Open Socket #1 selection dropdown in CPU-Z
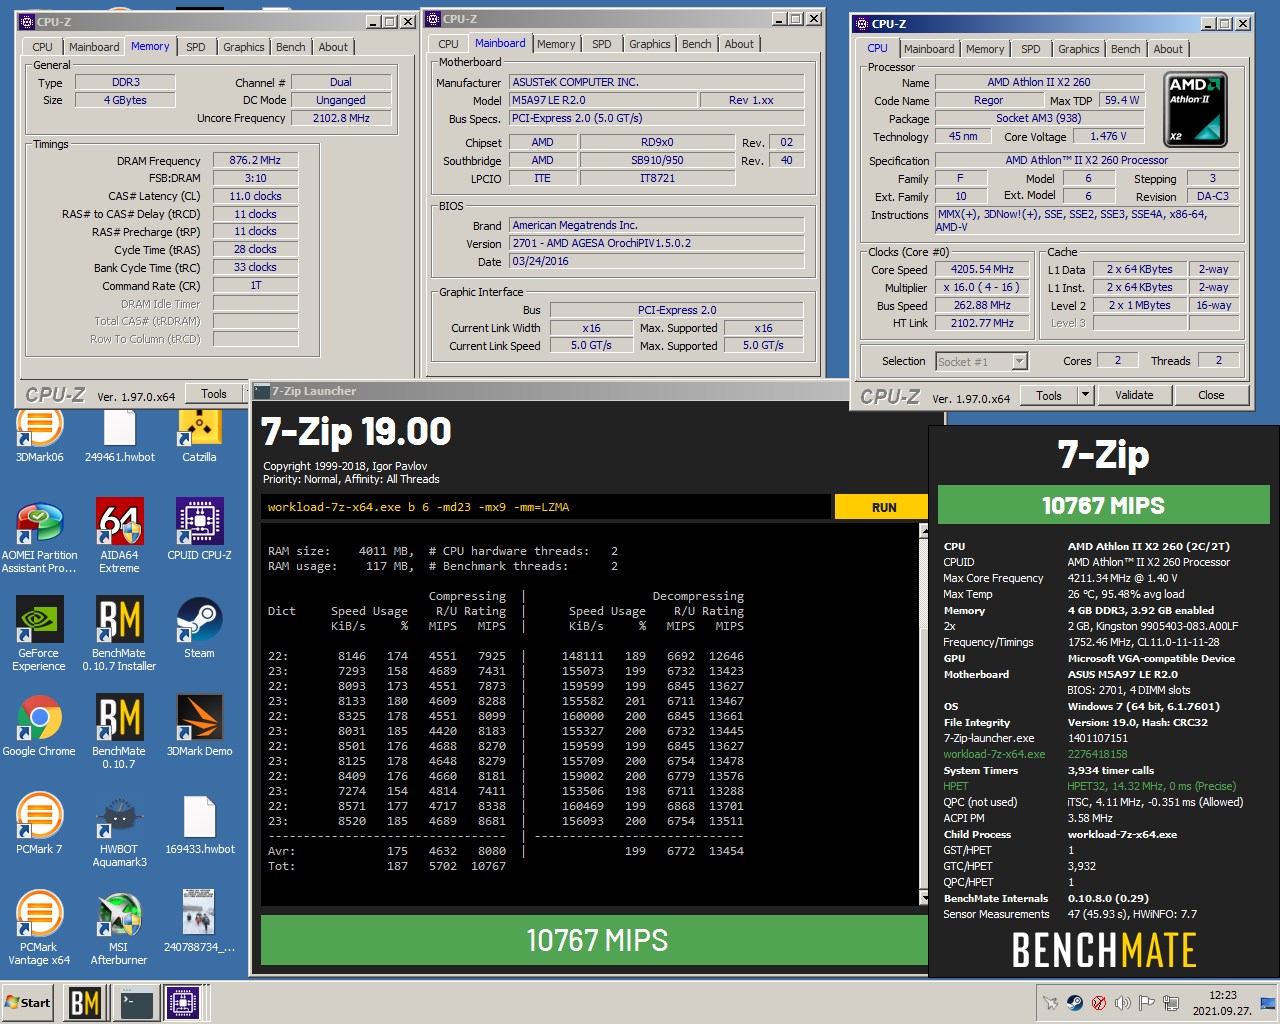Viewport: 1280px width, 1024px height. (x=981, y=362)
